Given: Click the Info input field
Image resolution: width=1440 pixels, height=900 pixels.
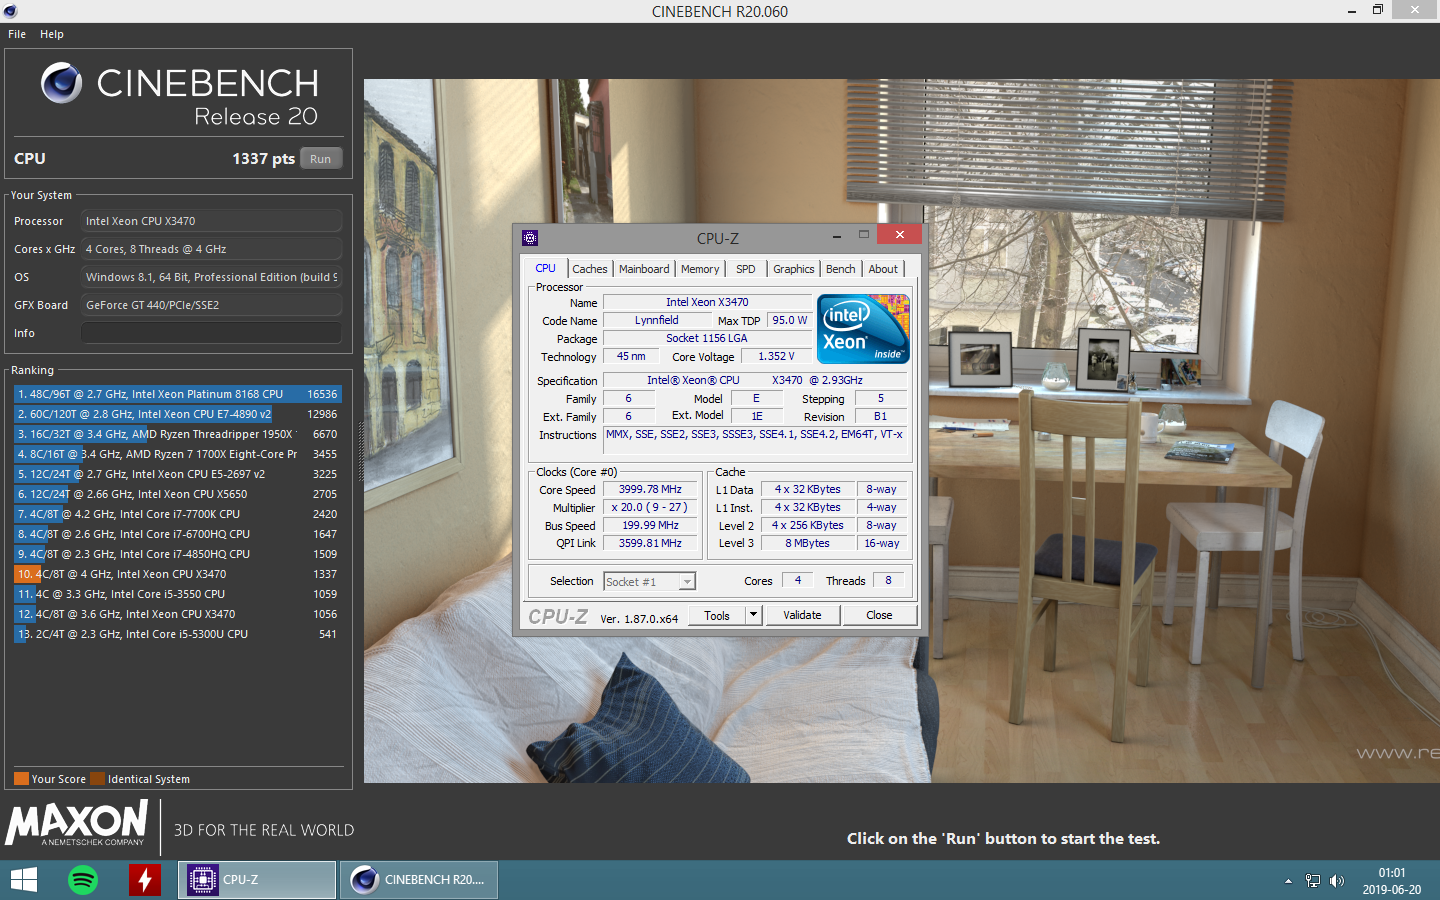Looking at the screenshot, I should pos(211,333).
